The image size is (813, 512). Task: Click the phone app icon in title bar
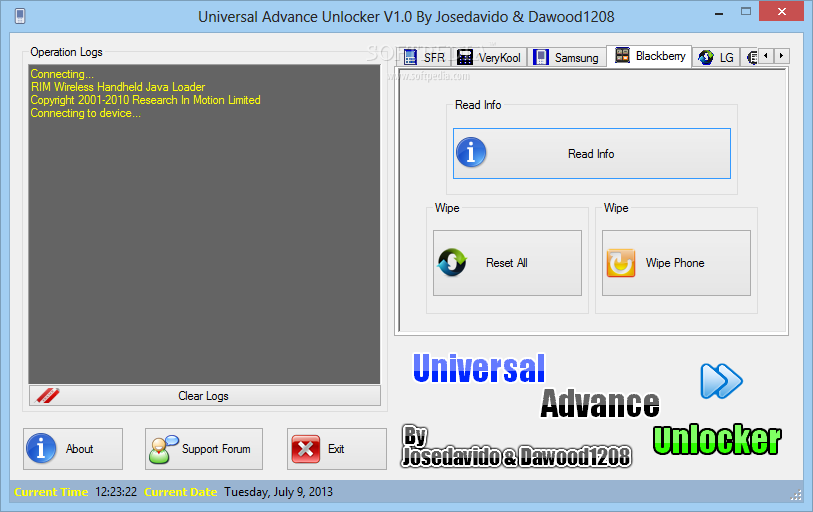pyautogui.click(x=20, y=16)
